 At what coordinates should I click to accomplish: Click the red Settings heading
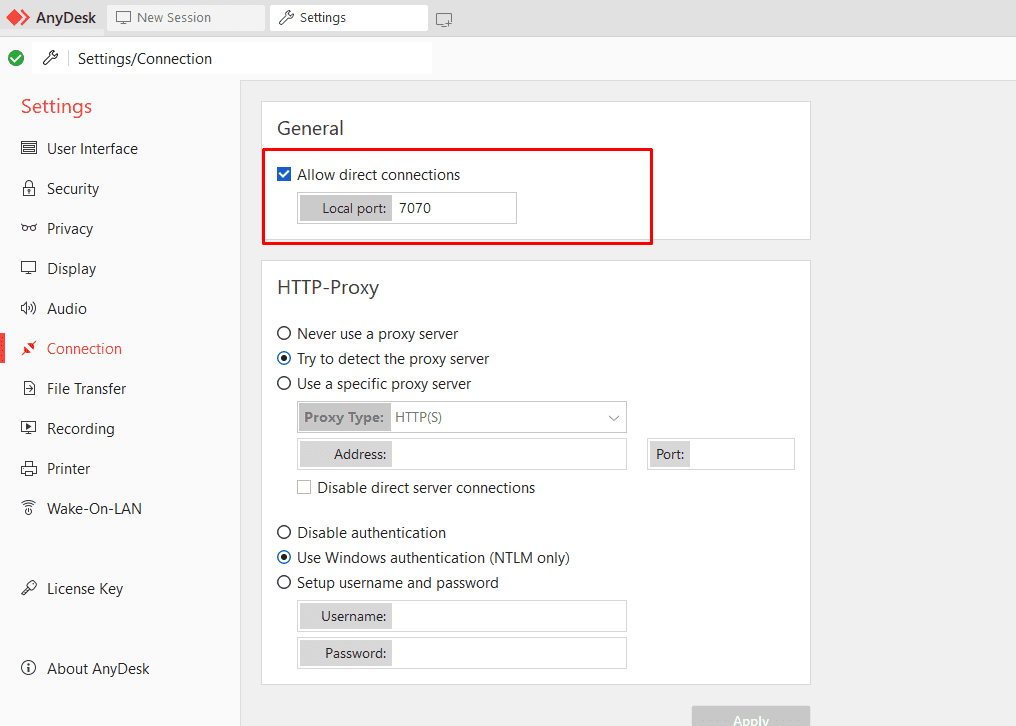[56, 106]
